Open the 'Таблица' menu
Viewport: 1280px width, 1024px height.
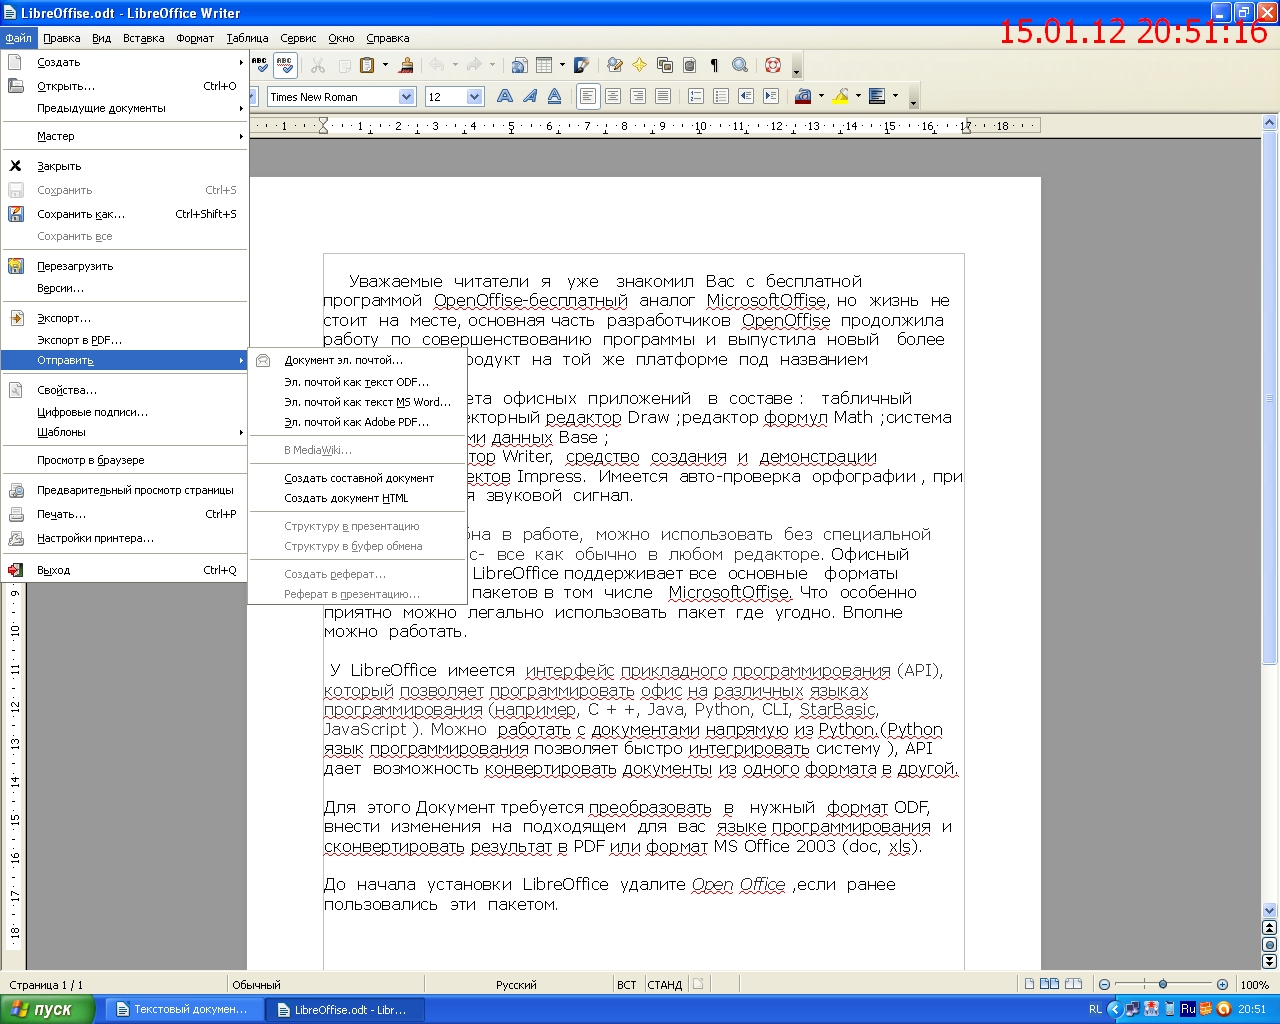[x=247, y=38]
